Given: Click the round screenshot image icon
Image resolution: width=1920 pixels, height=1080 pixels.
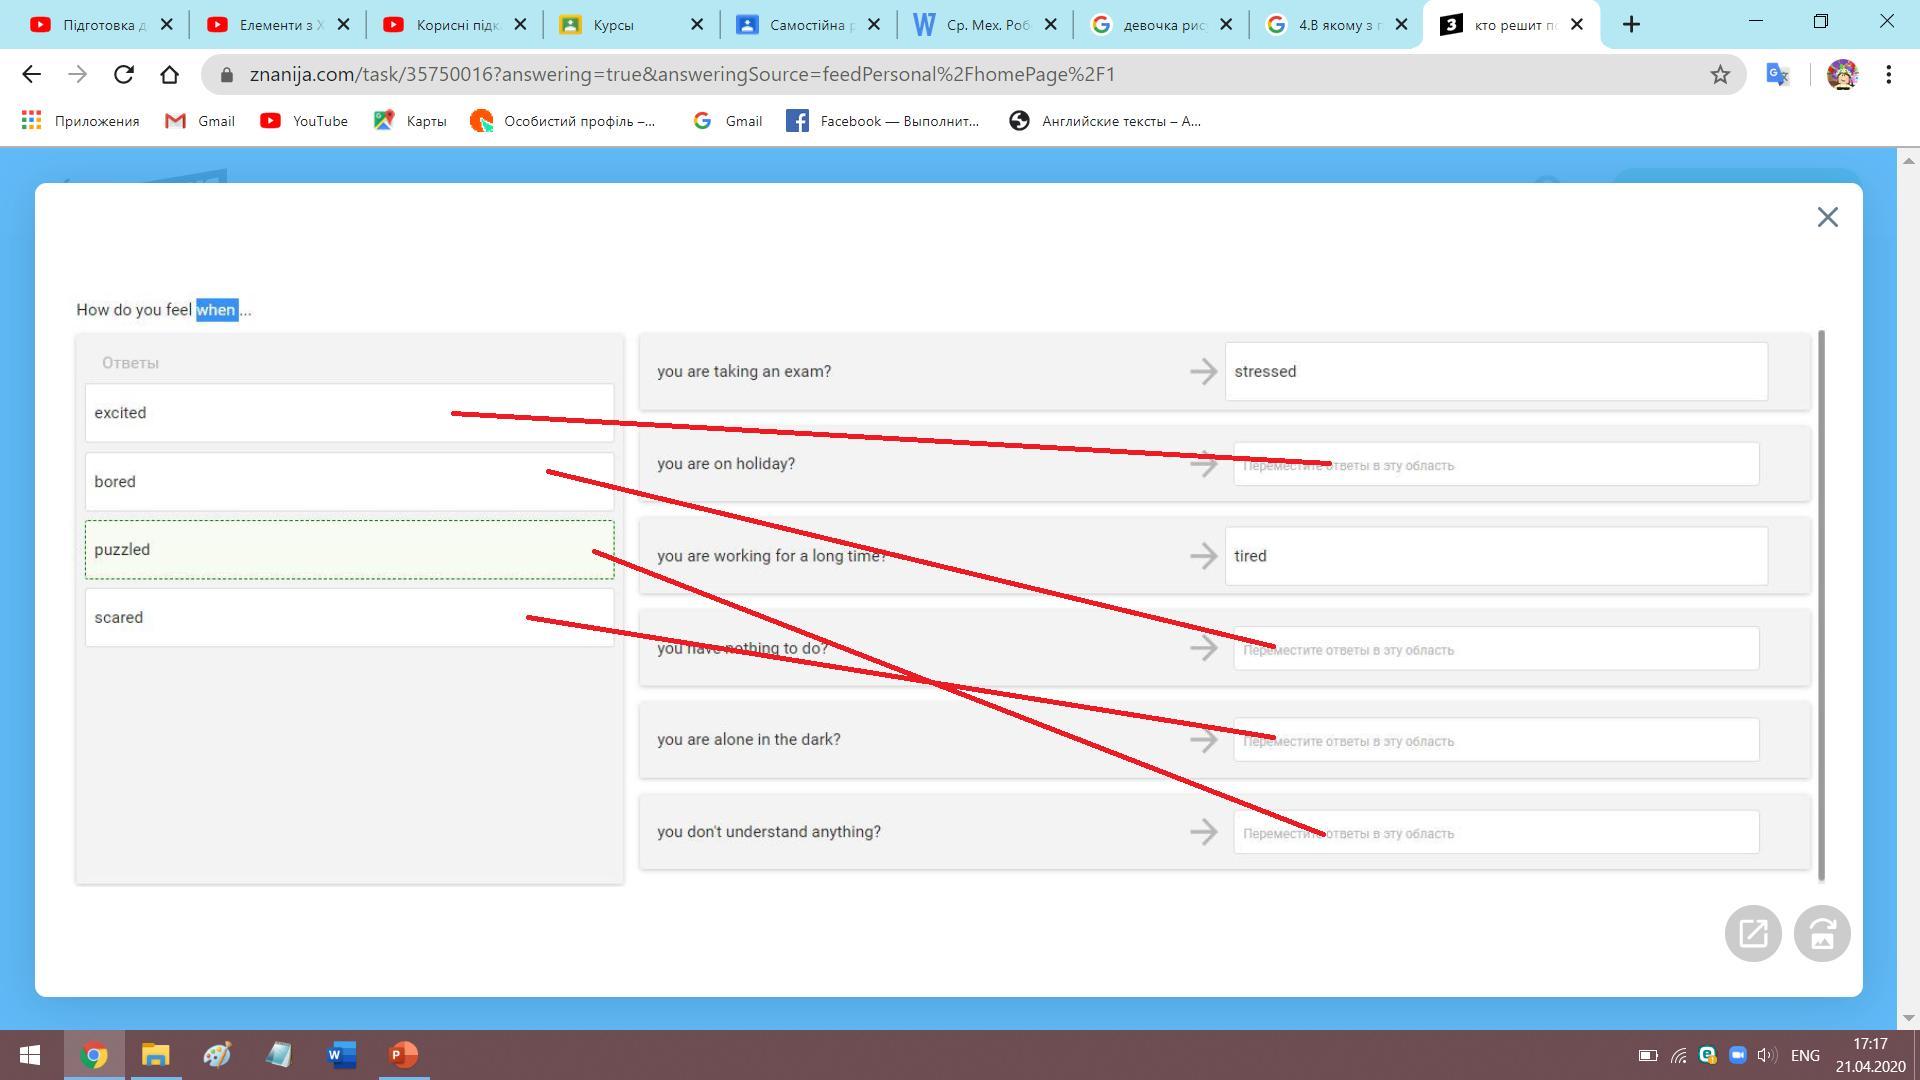Looking at the screenshot, I should [x=1821, y=934].
